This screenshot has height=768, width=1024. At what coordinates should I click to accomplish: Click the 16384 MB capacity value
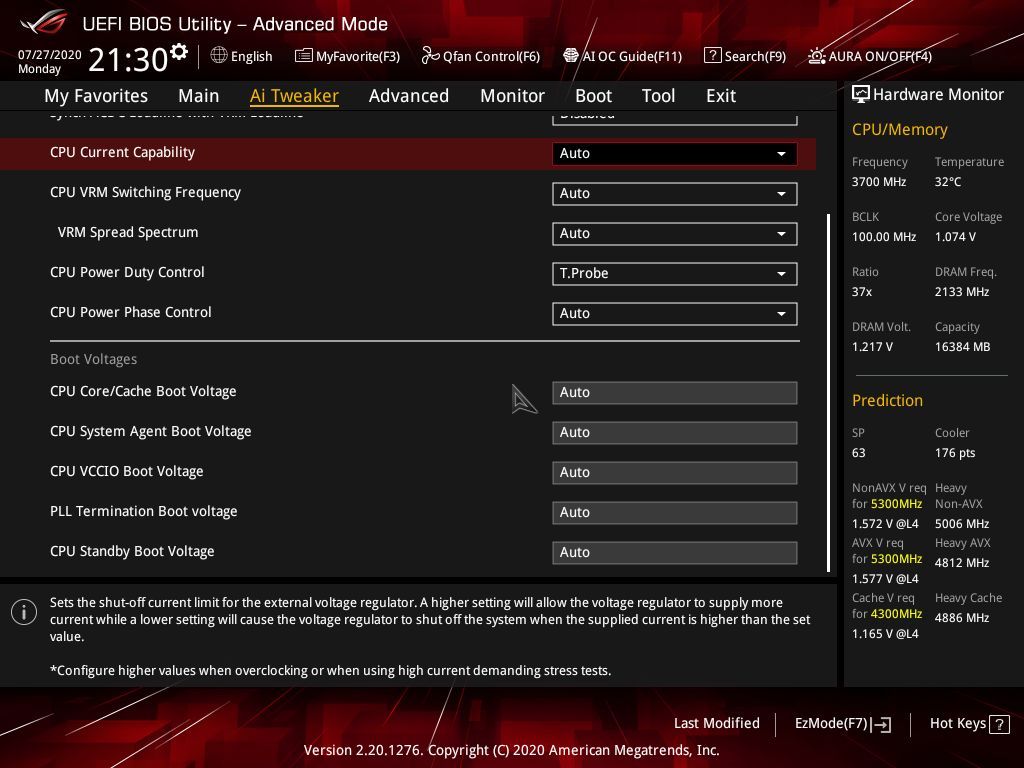pyautogui.click(x=962, y=347)
